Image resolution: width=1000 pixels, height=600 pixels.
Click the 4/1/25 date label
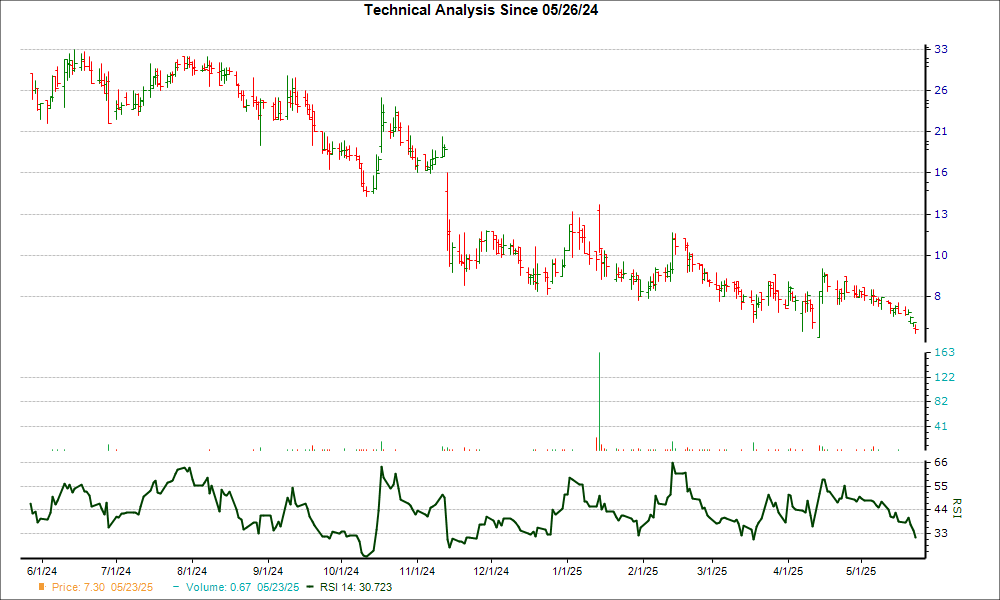tap(788, 571)
